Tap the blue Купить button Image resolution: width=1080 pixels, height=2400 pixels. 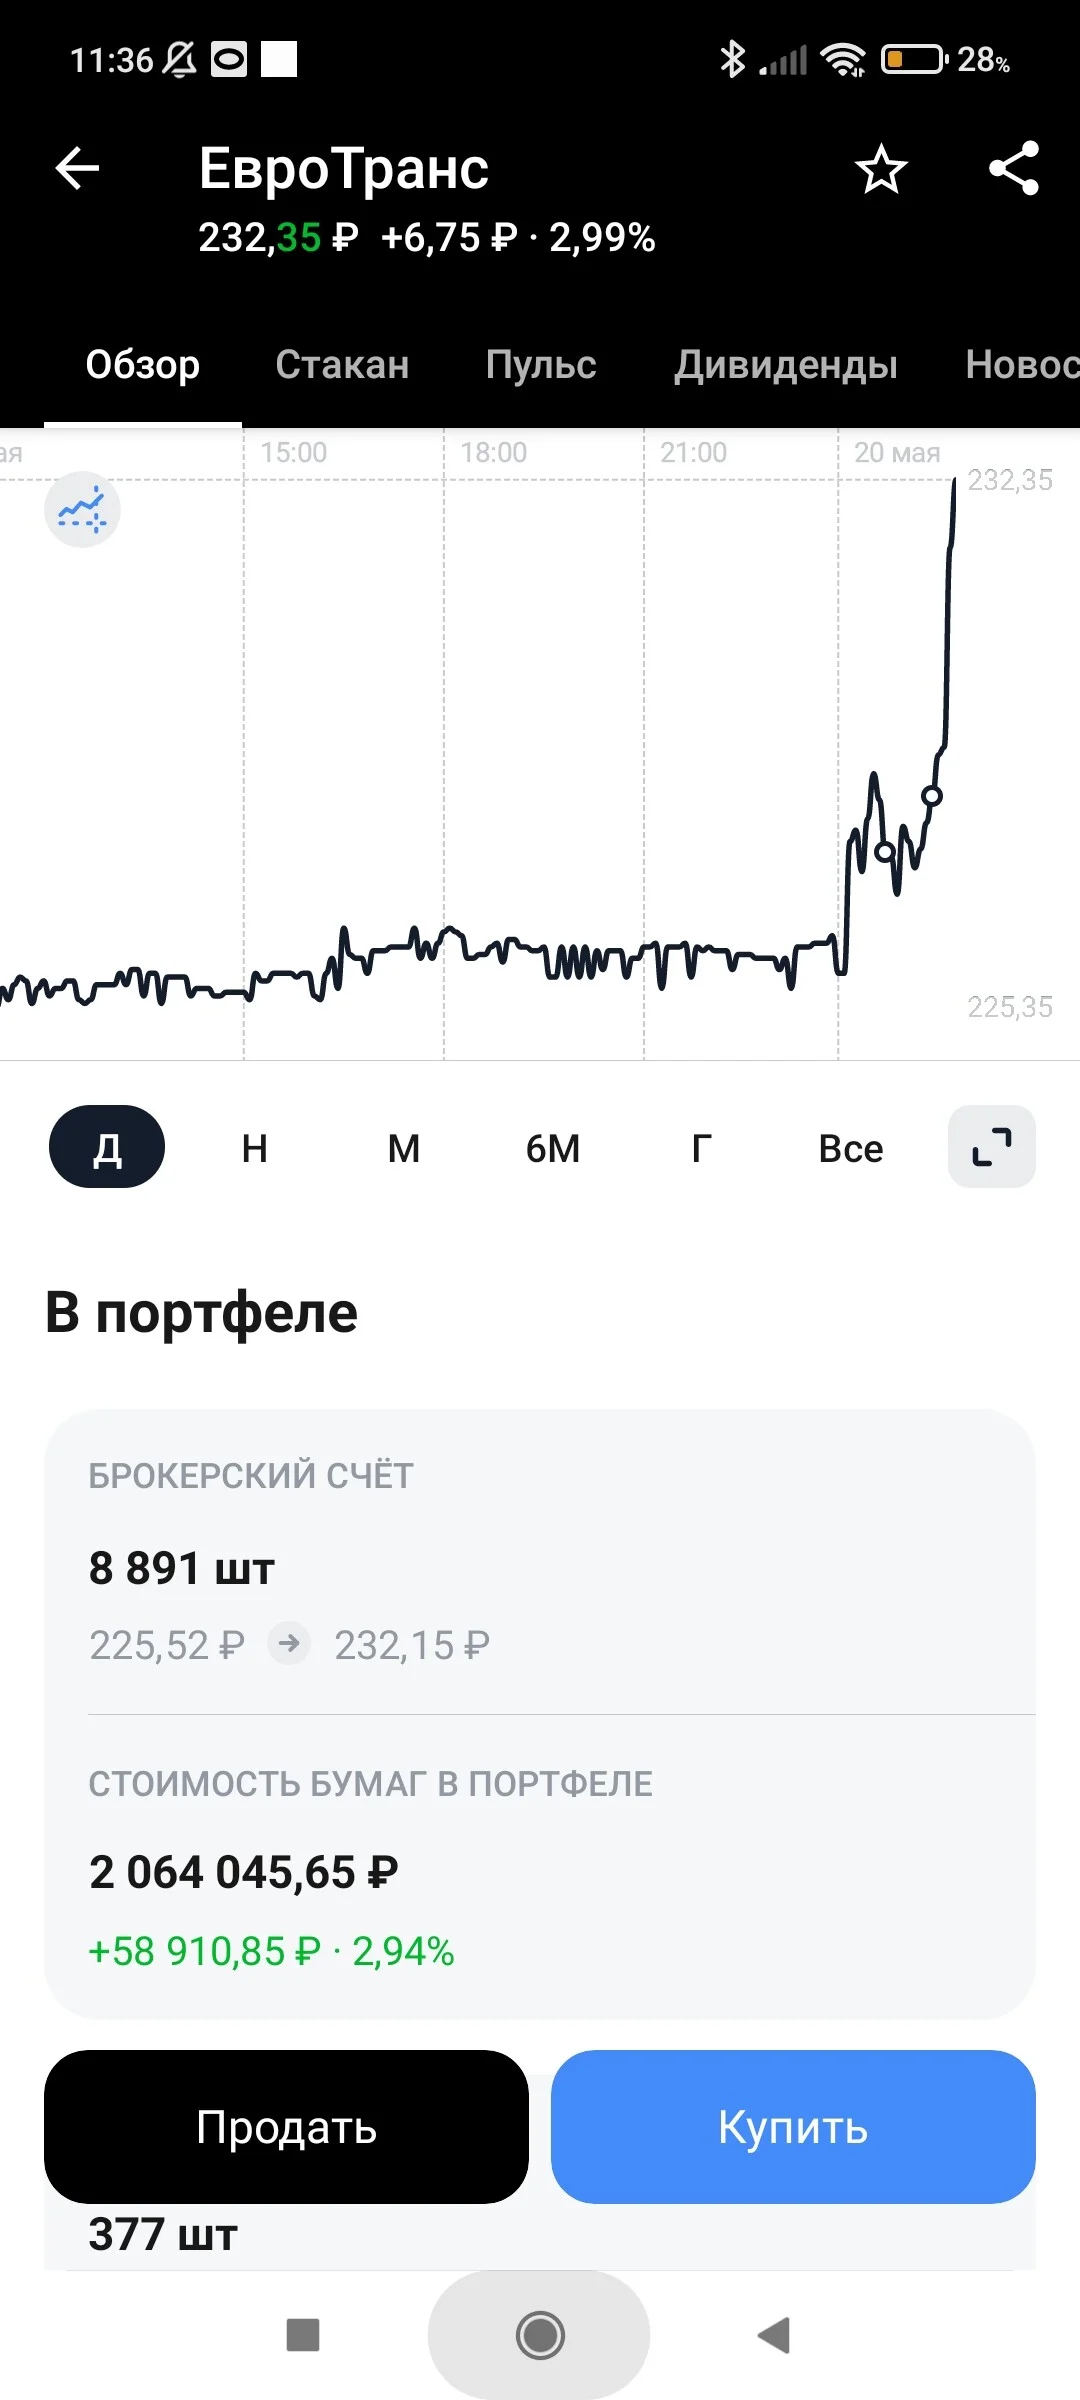[793, 2126]
